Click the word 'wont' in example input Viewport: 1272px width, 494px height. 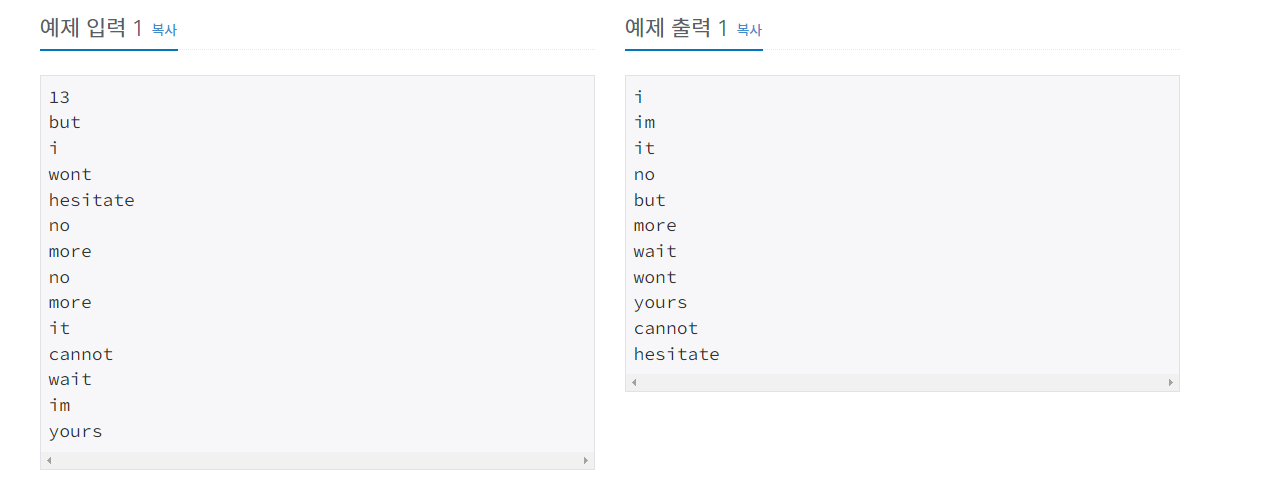[70, 174]
